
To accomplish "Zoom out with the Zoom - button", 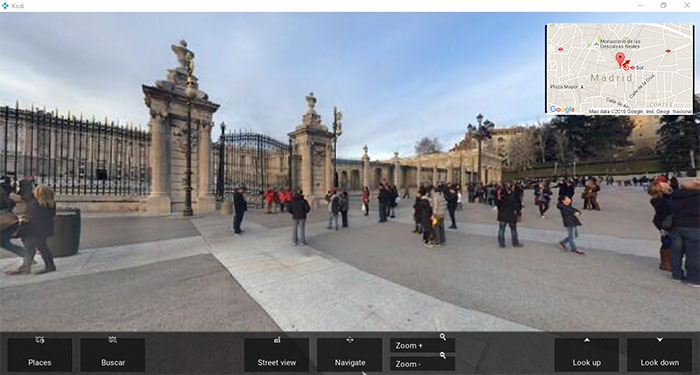I will pyautogui.click(x=422, y=363).
